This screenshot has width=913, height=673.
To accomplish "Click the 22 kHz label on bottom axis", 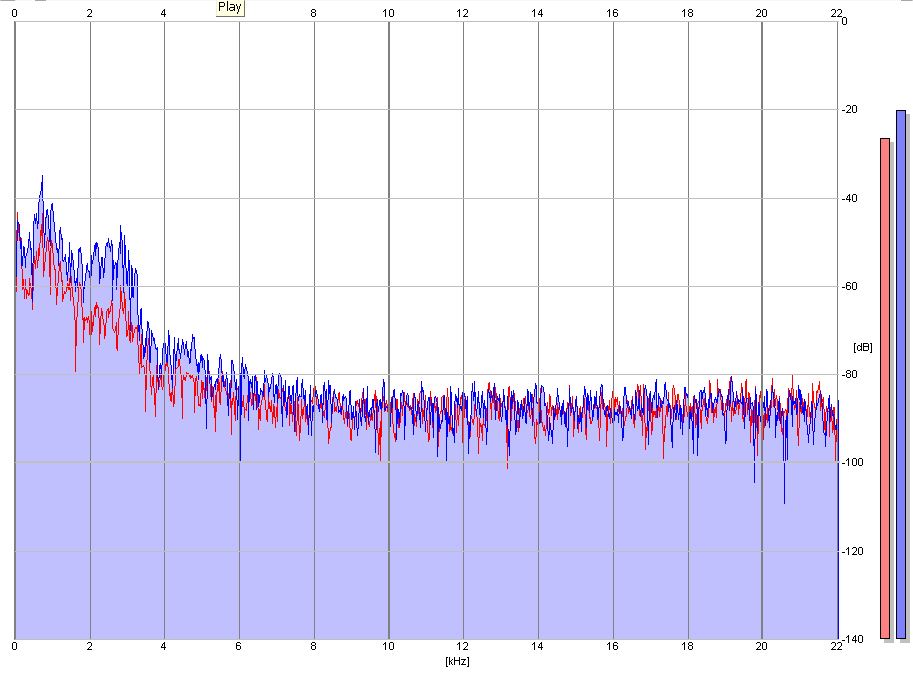I will point(836,648).
